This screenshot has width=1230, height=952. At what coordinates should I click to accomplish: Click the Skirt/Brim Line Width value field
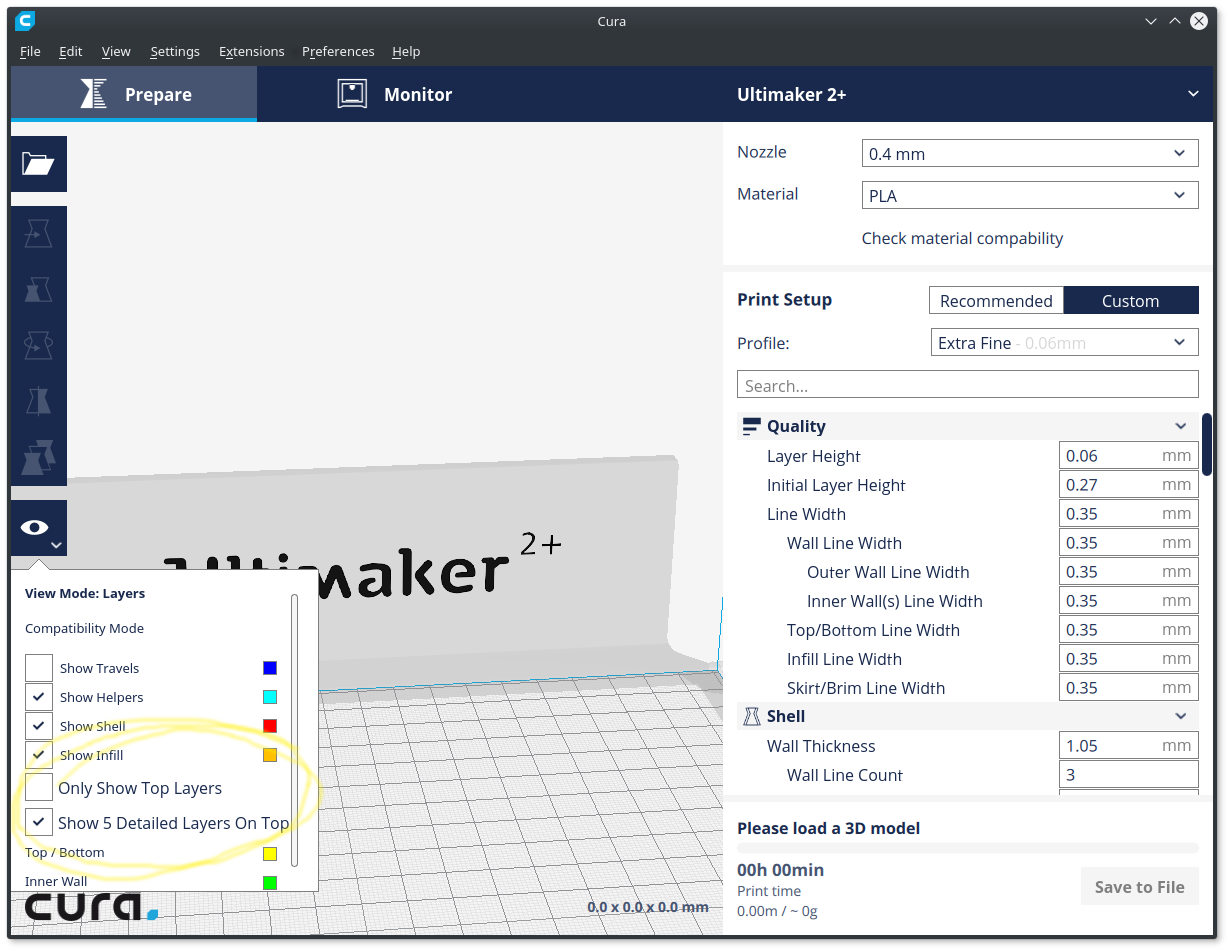point(1129,688)
